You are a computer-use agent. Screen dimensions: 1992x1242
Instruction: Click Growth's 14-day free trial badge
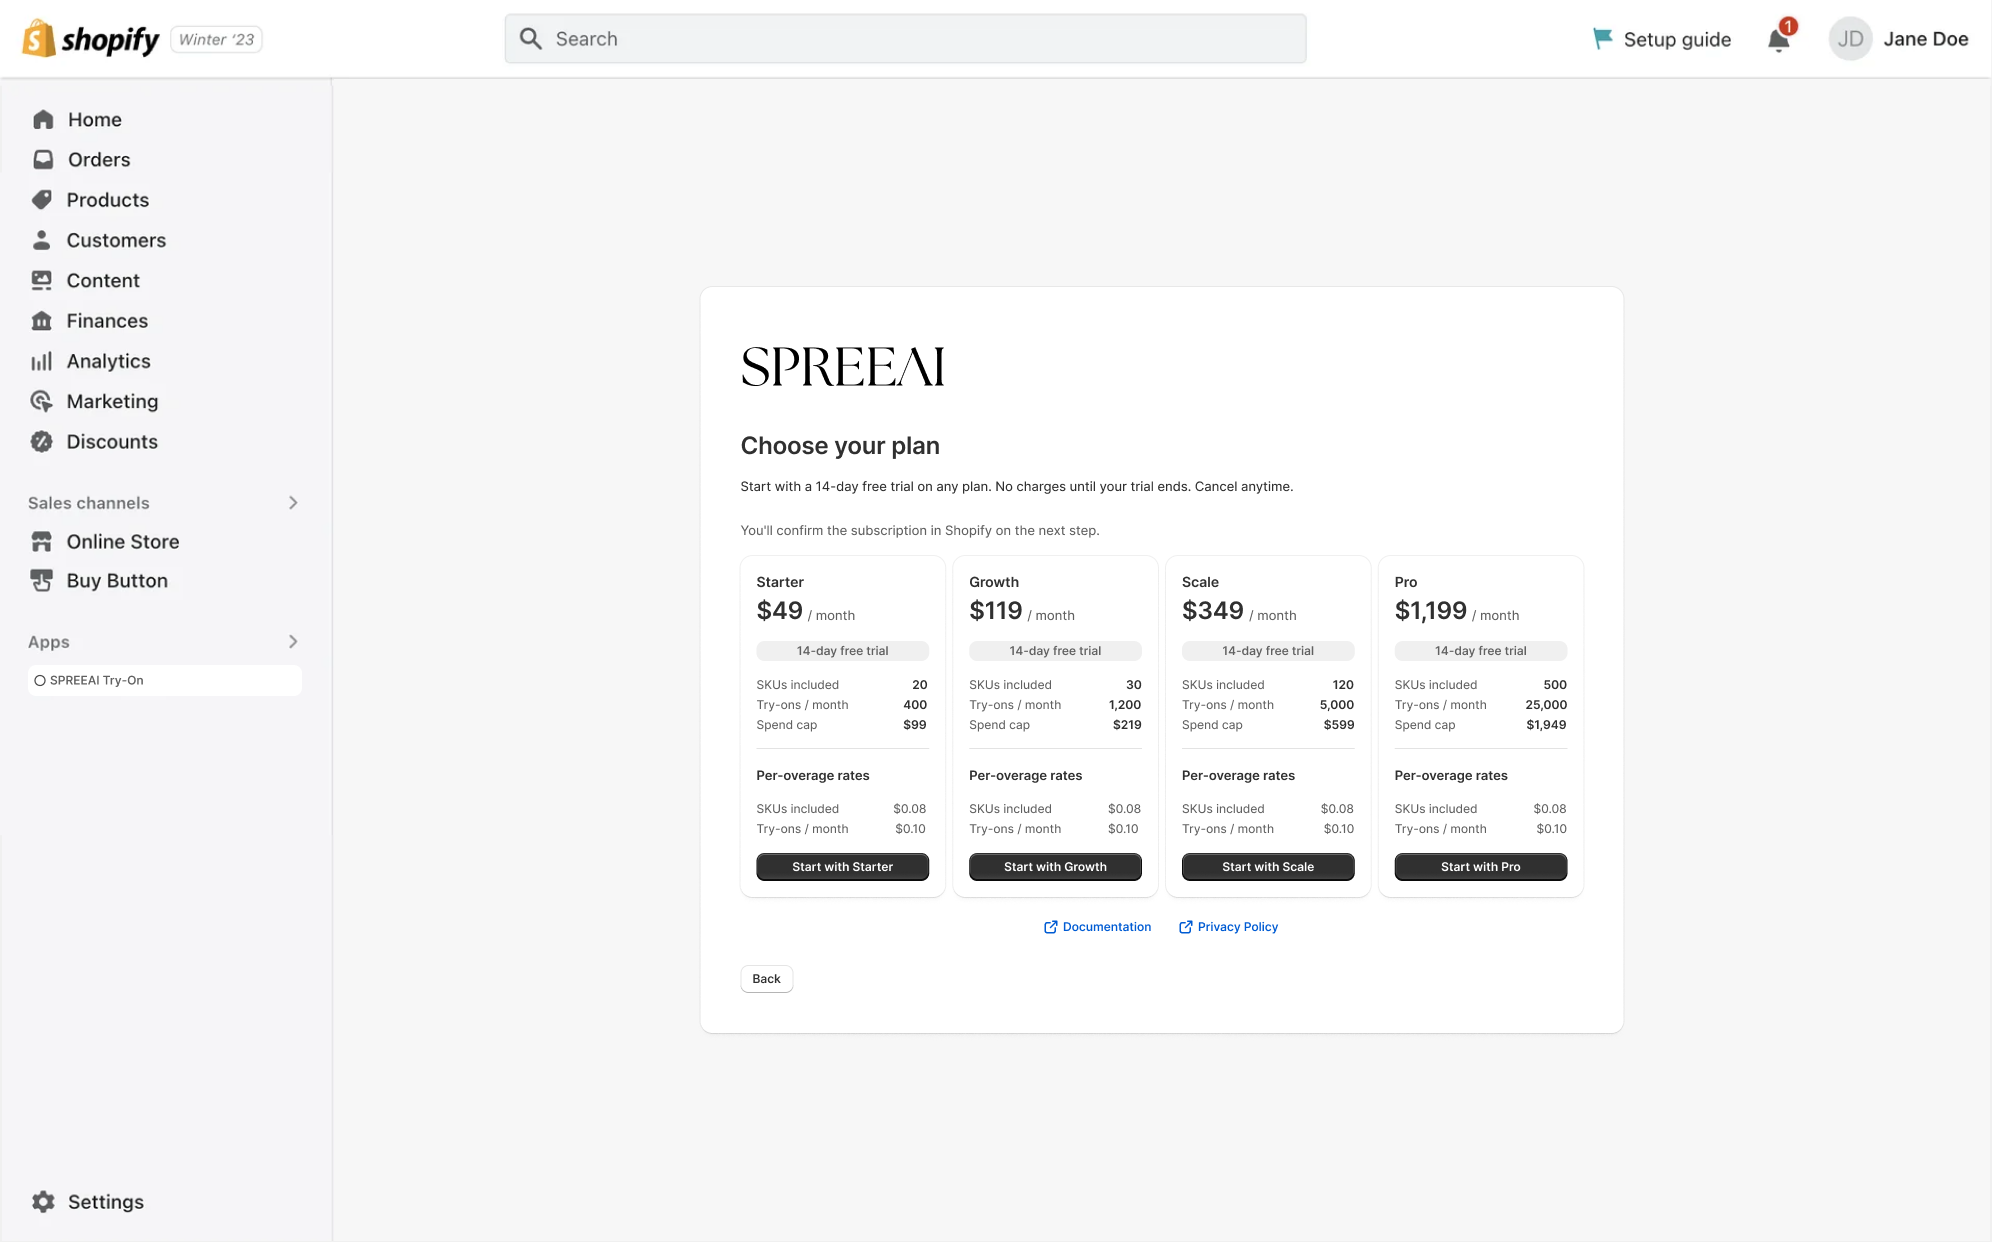point(1055,651)
